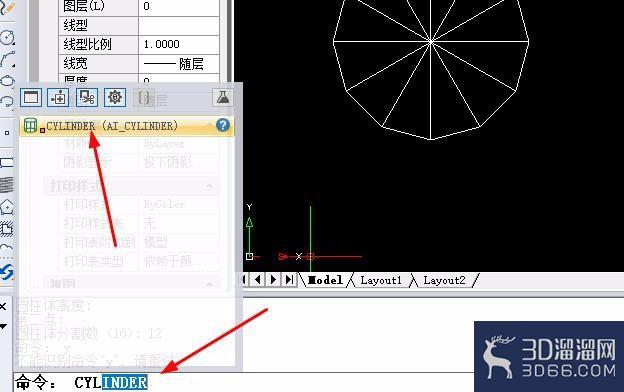The width and height of the screenshot is (624, 392).
Task: Select the Hatch tool with dashed box
Action: click(x=7, y=228)
